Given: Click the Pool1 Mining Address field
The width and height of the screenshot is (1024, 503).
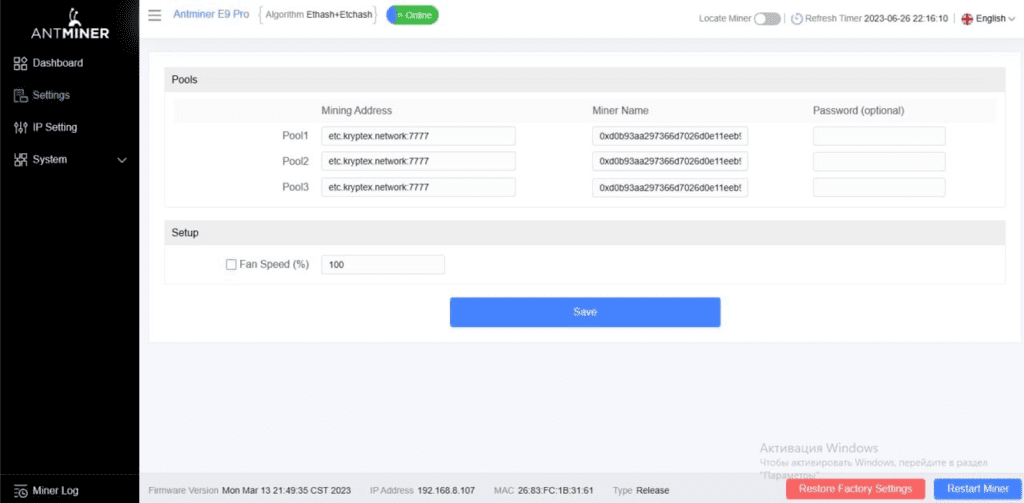Looking at the screenshot, I should (x=418, y=136).
